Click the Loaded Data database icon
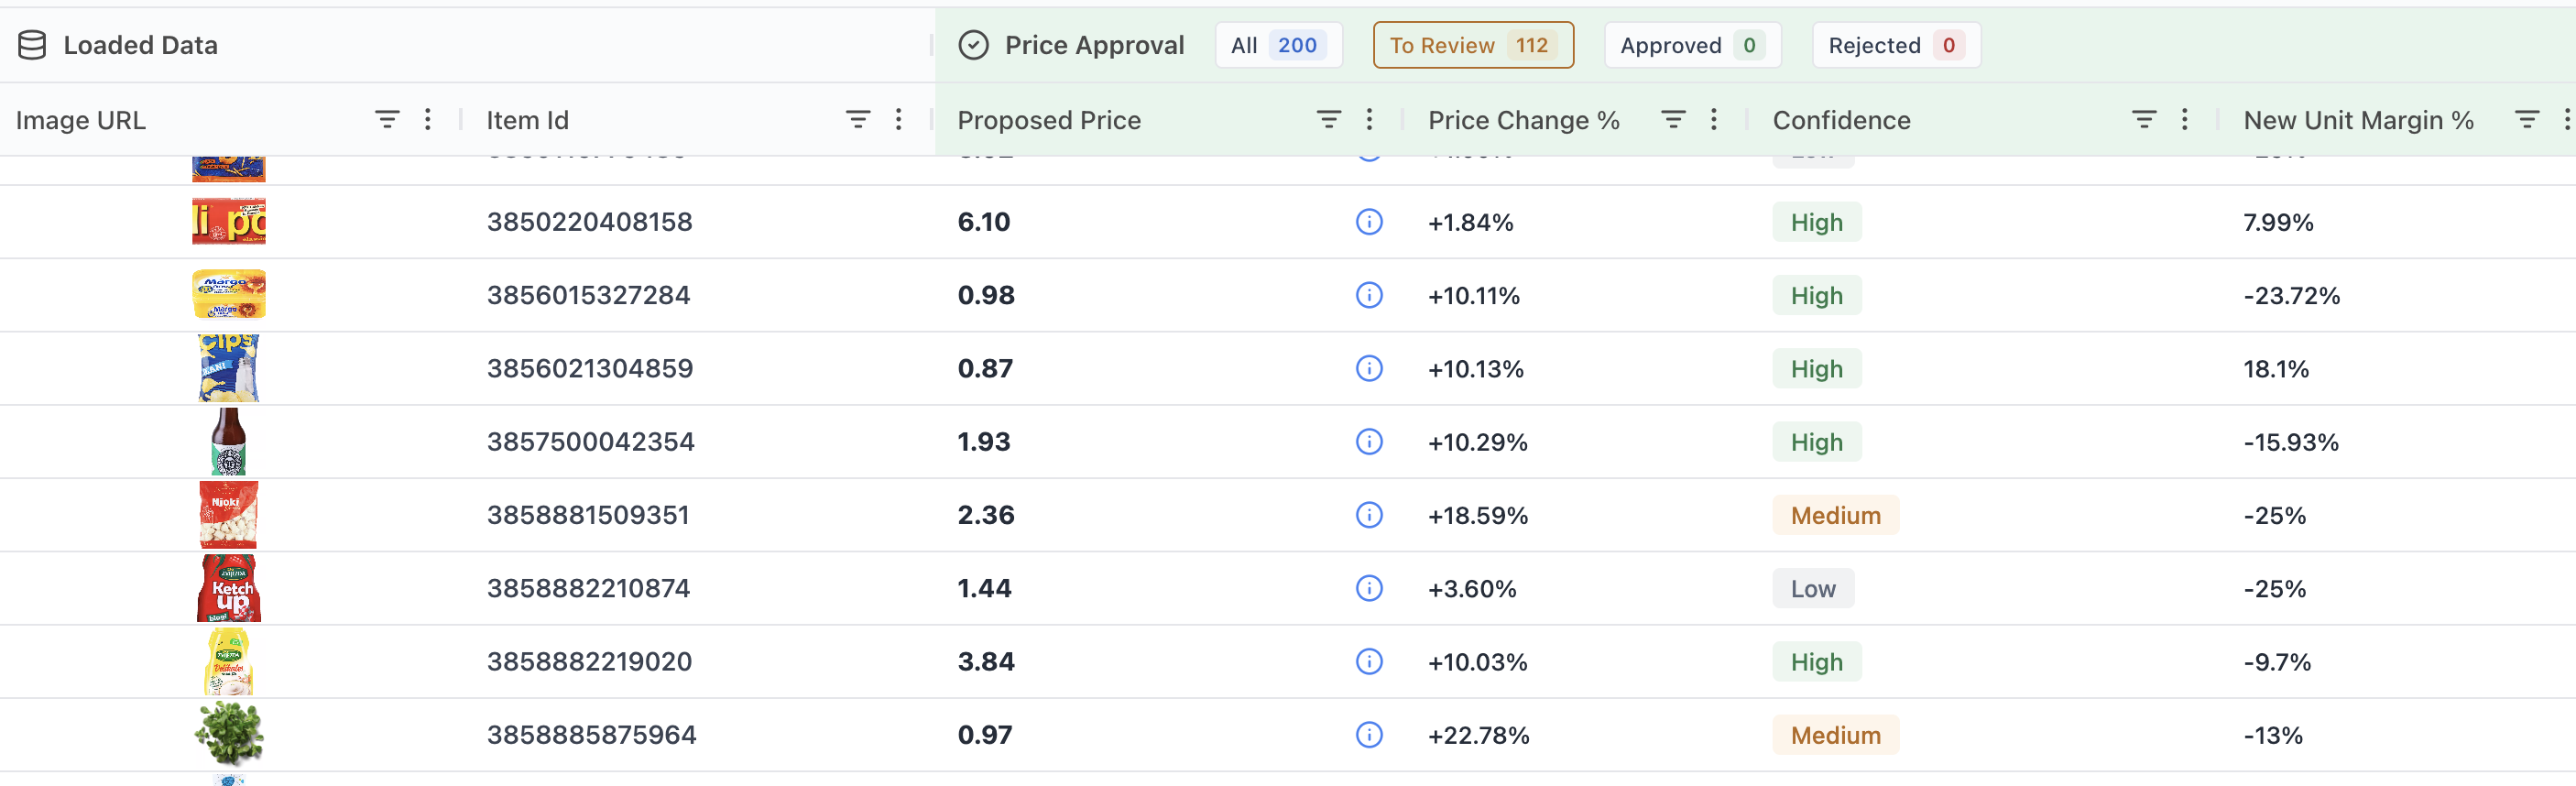This screenshot has width=2576, height=786. click(32, 45)
